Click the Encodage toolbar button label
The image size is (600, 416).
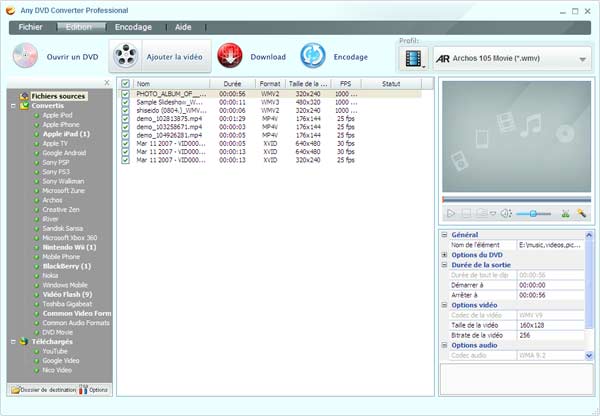click(351, 57)
